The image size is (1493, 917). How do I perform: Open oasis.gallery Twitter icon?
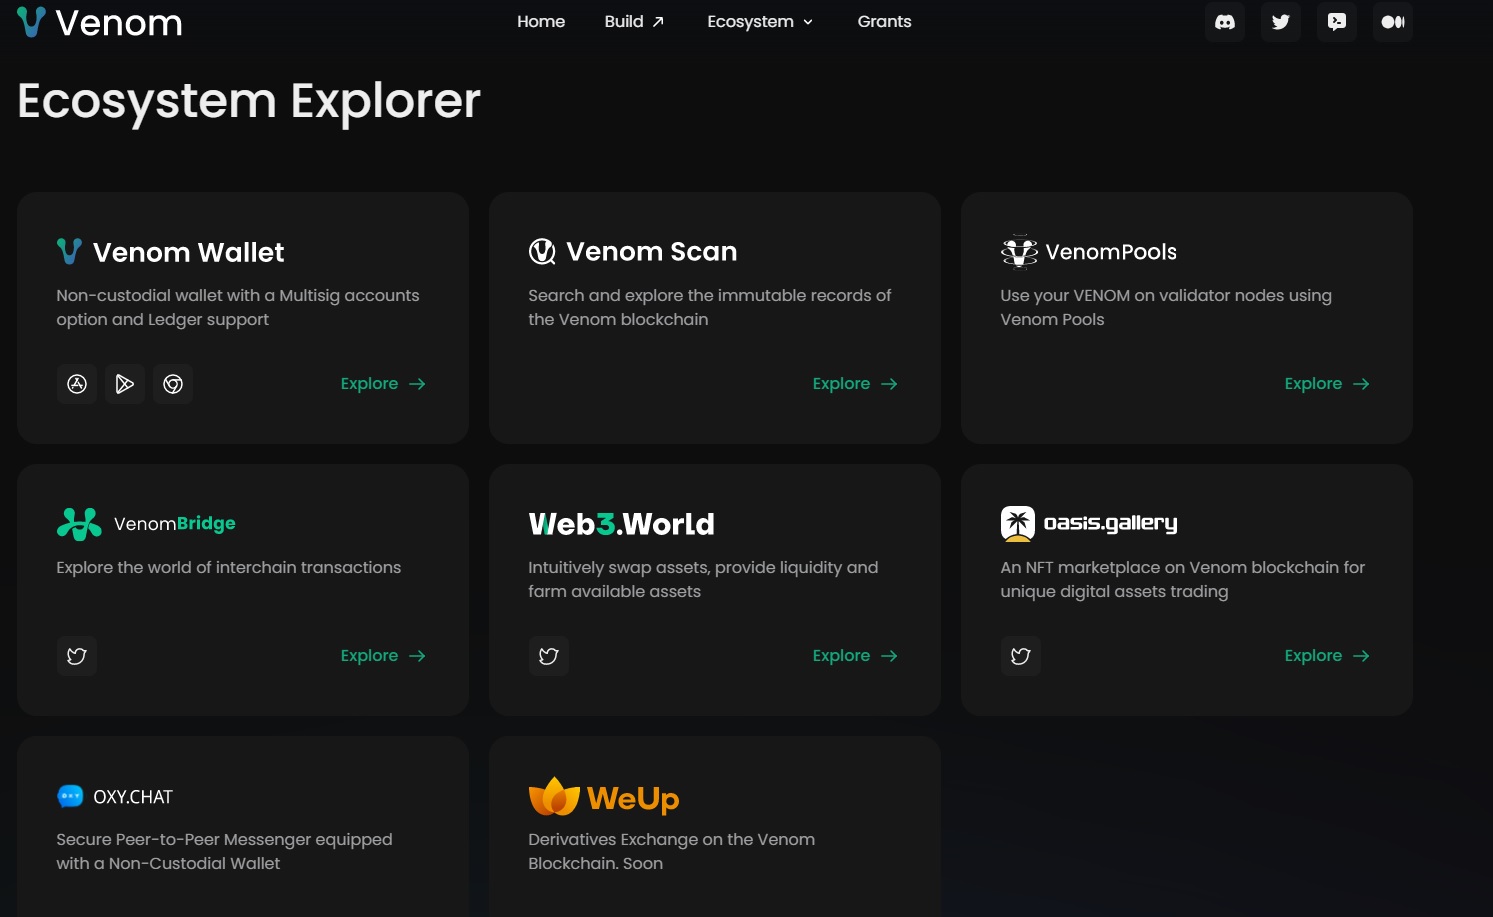(x=1021, y=656)
